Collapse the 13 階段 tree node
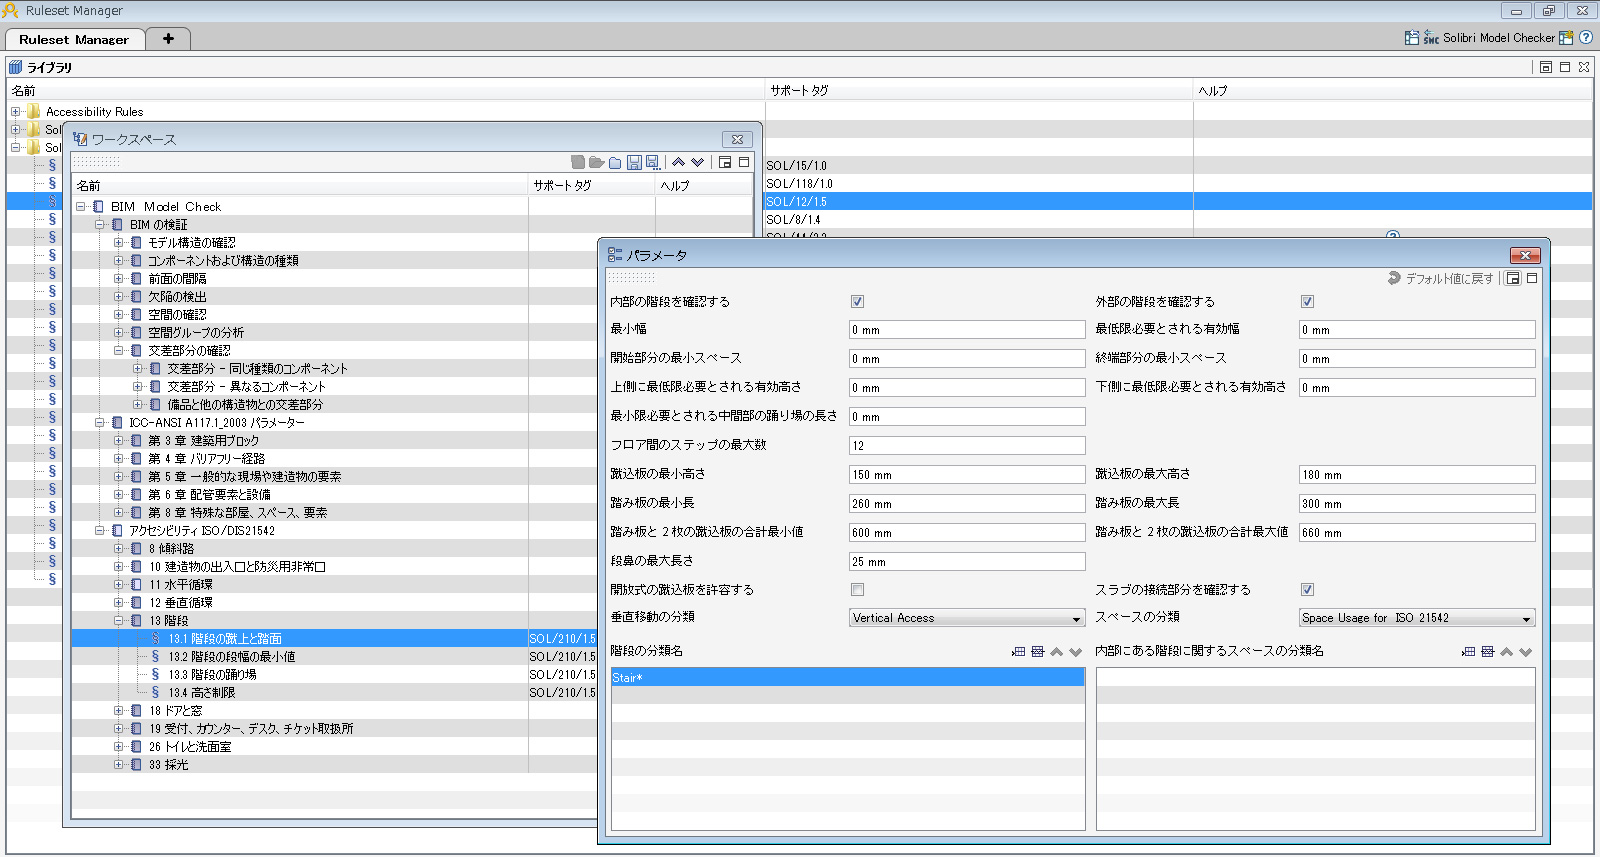 coord(119,621)
